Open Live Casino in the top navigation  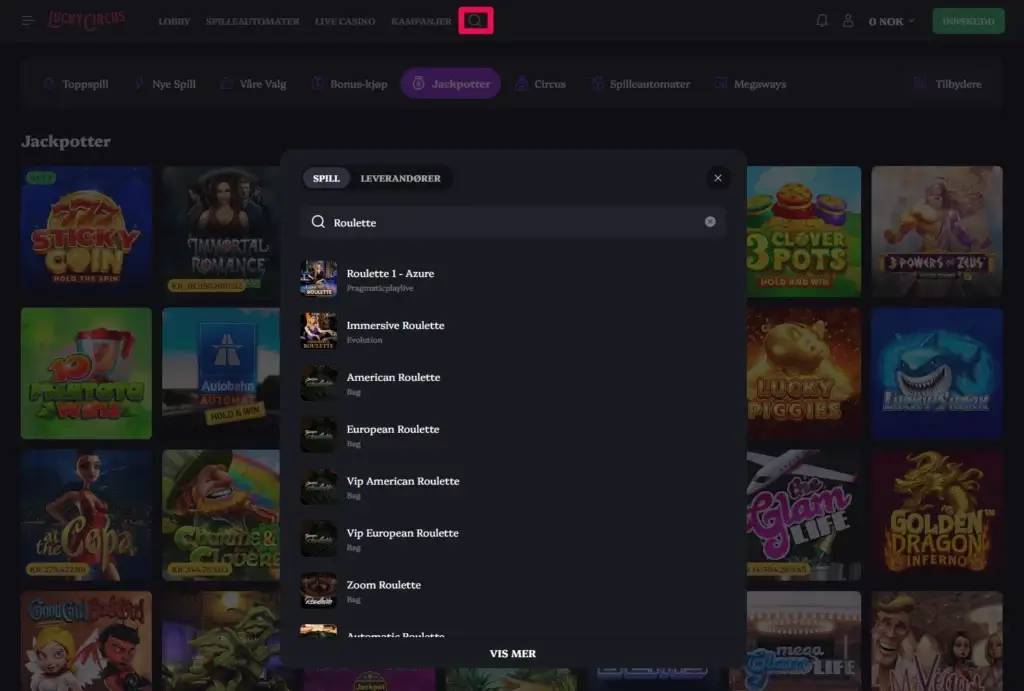345,22
